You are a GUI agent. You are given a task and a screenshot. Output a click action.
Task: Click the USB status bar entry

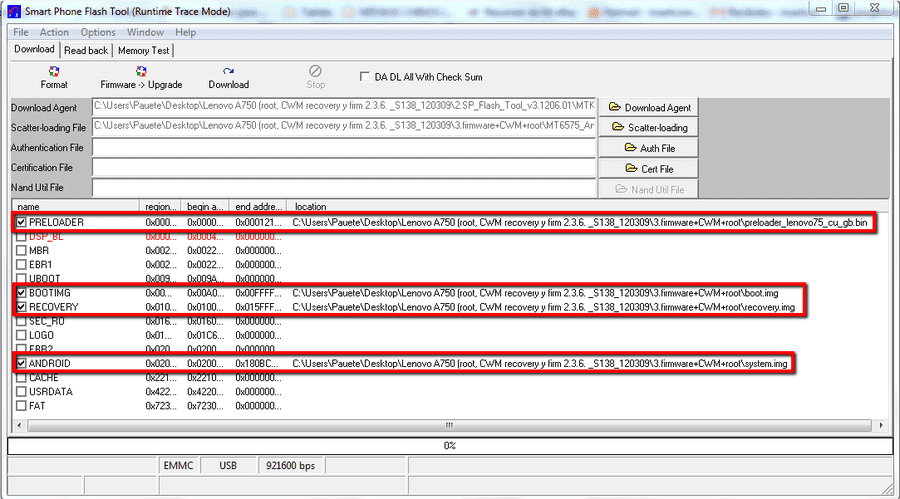tap(228, 466)
